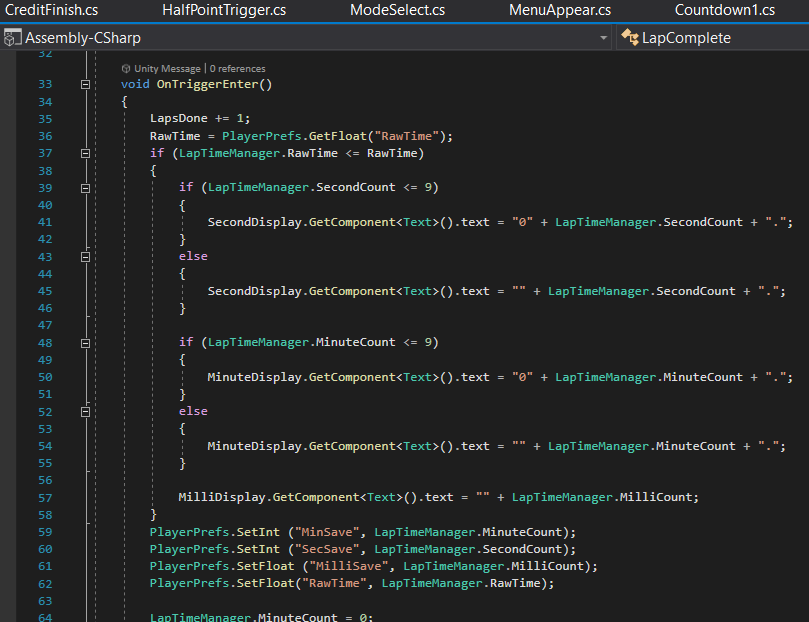The height and width of the screenshot is (622, 809).
Task: Click MinuteDisplay on line 54
Action: pyautogui.click(x=254, y=446)
